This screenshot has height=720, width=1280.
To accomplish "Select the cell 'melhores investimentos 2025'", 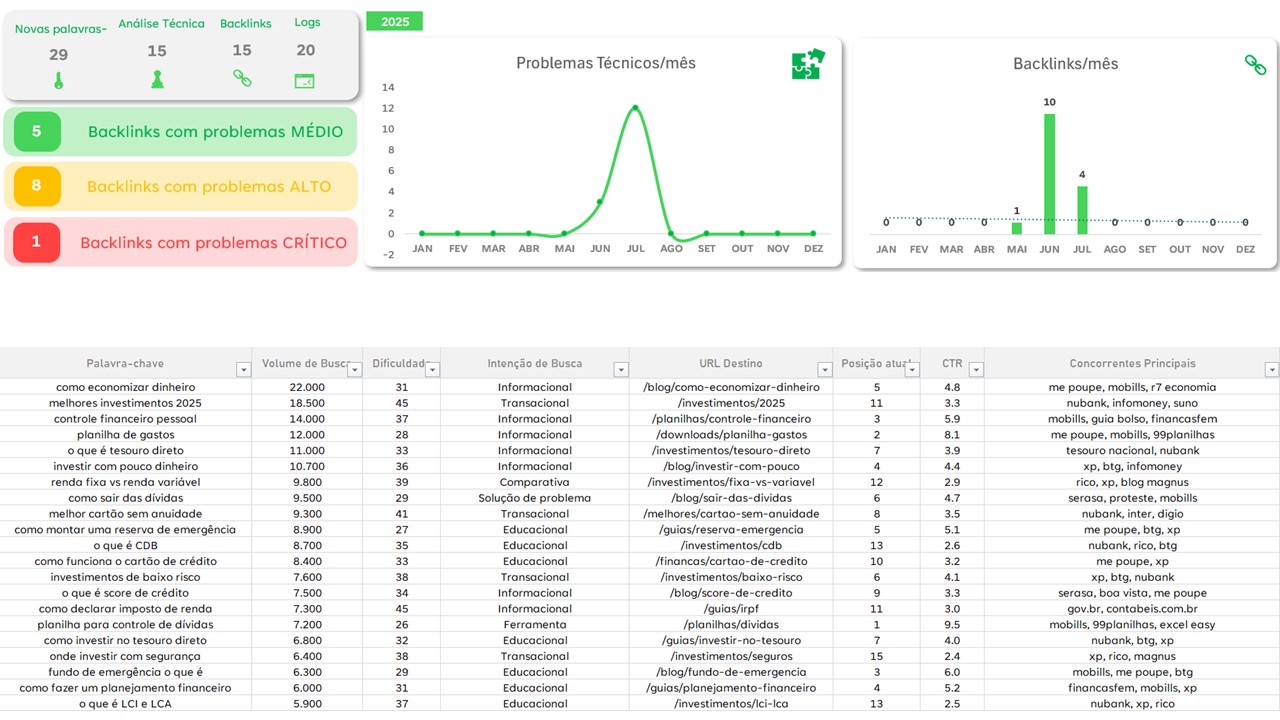I will [x=126, y=403].
